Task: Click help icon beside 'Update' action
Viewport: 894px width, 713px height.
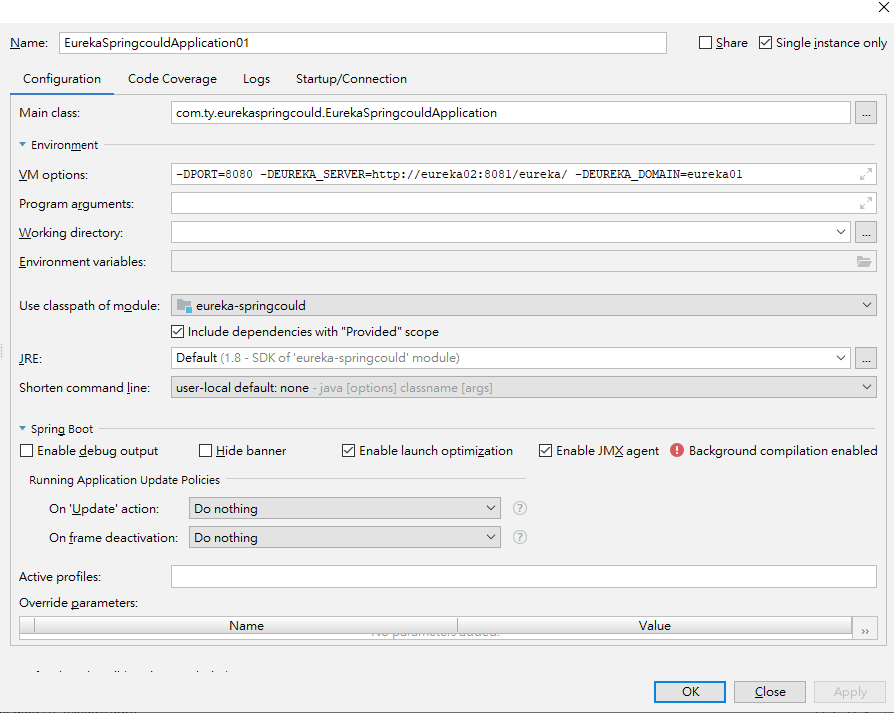Action: (x=520, y=509)
